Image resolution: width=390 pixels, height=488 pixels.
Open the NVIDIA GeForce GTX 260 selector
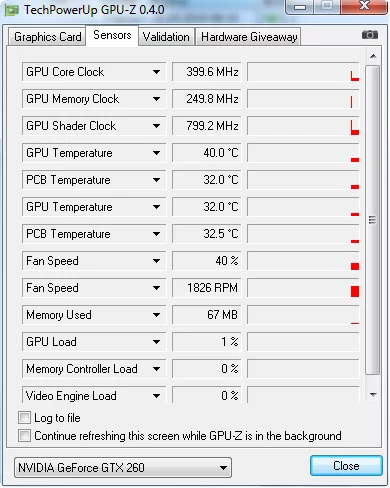123,468
